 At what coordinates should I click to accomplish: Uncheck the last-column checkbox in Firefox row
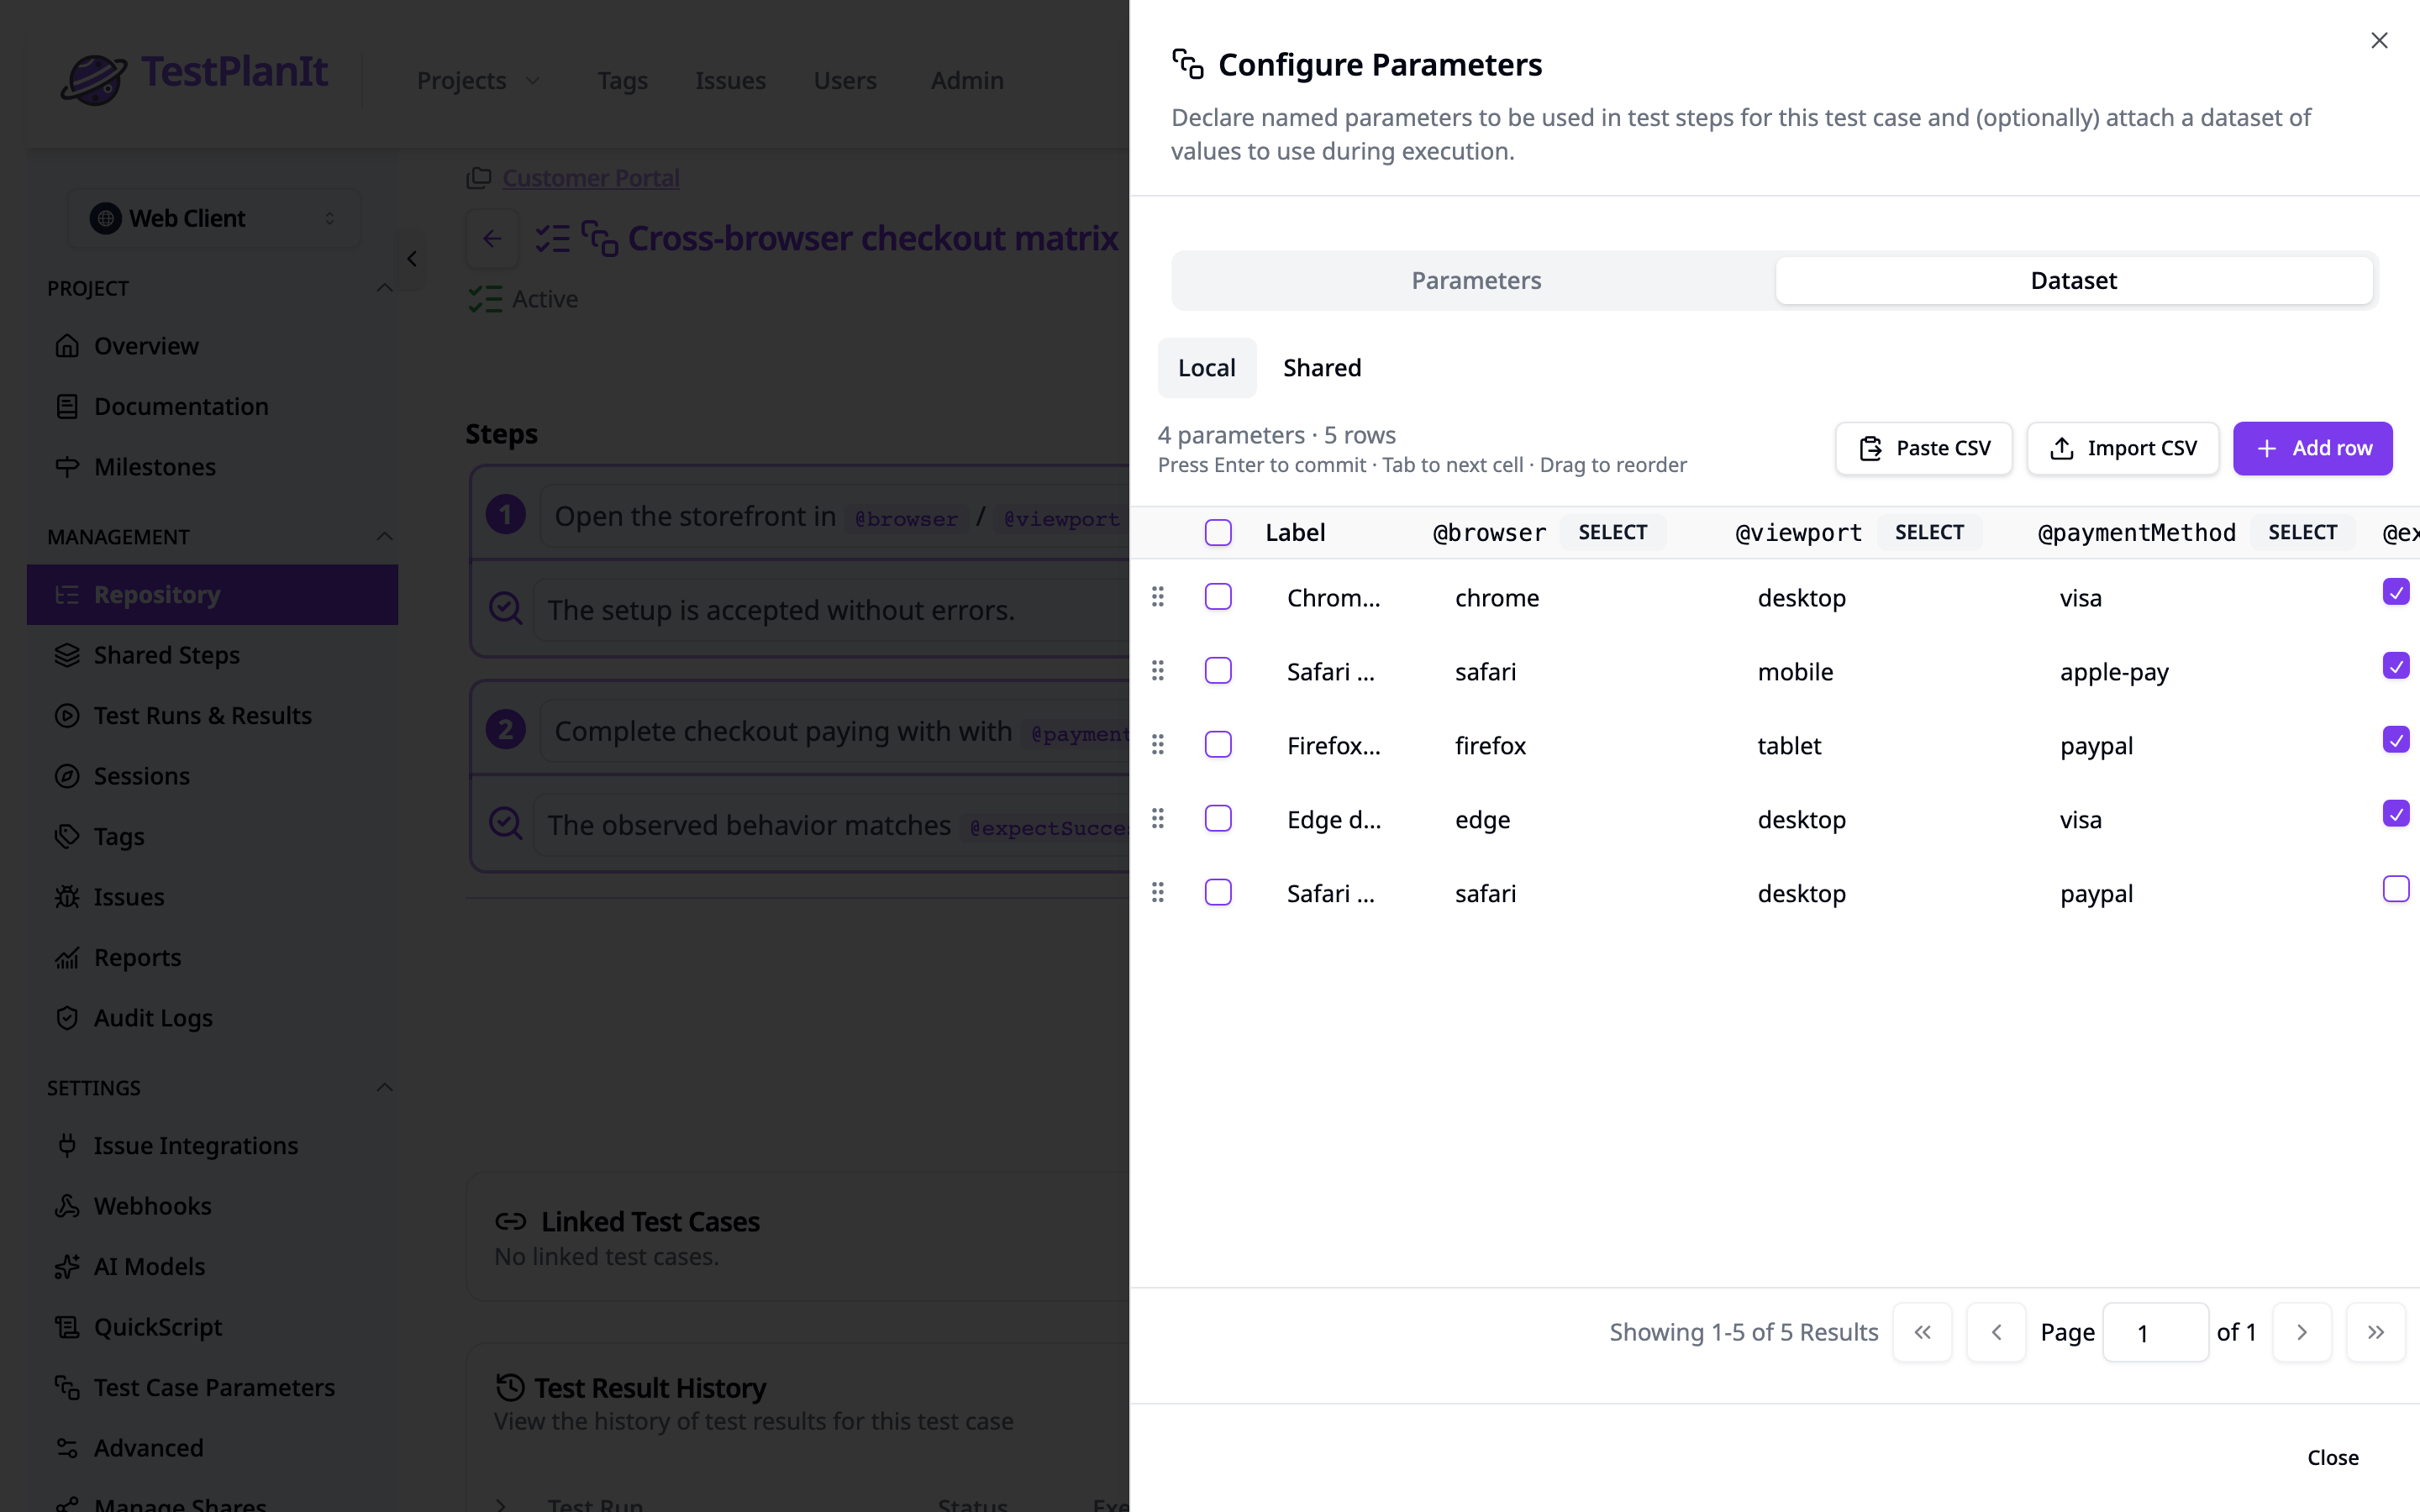[2396, 740]
